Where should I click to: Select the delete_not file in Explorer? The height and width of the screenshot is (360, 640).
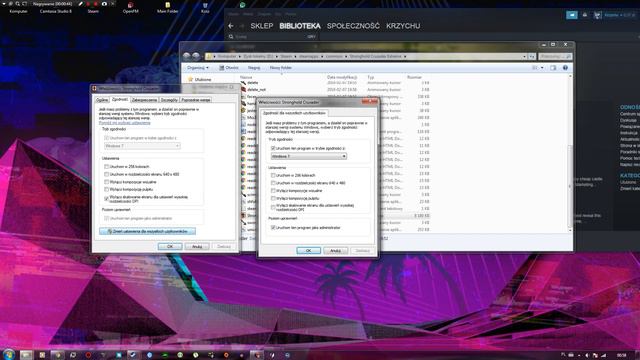click(x=256, y=89)
